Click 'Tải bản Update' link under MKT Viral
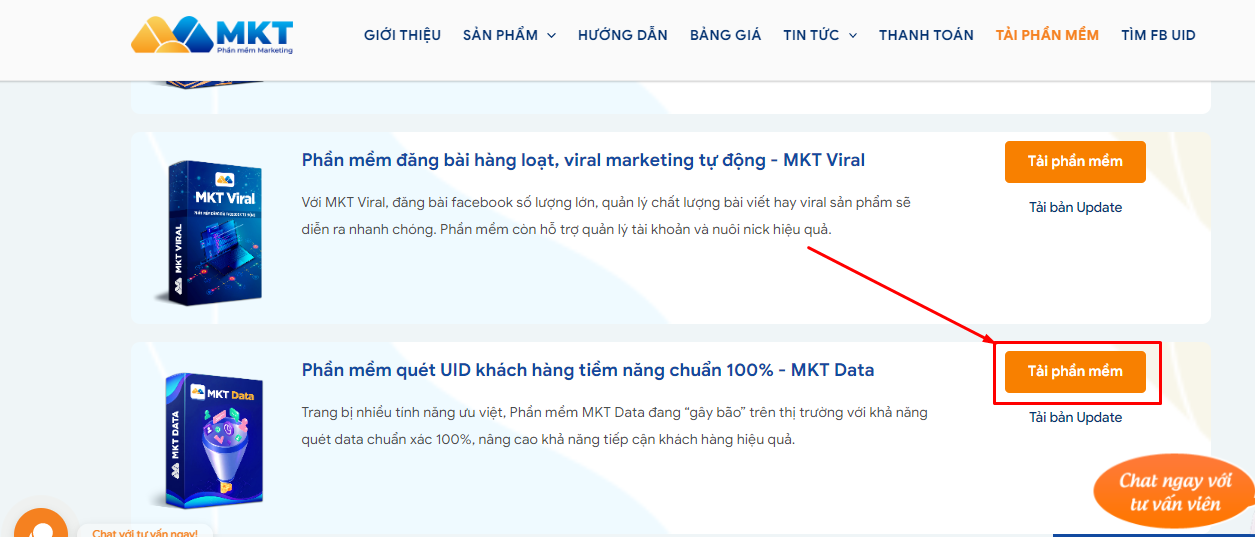1255x537 pixels. (x=1075, y=208)
